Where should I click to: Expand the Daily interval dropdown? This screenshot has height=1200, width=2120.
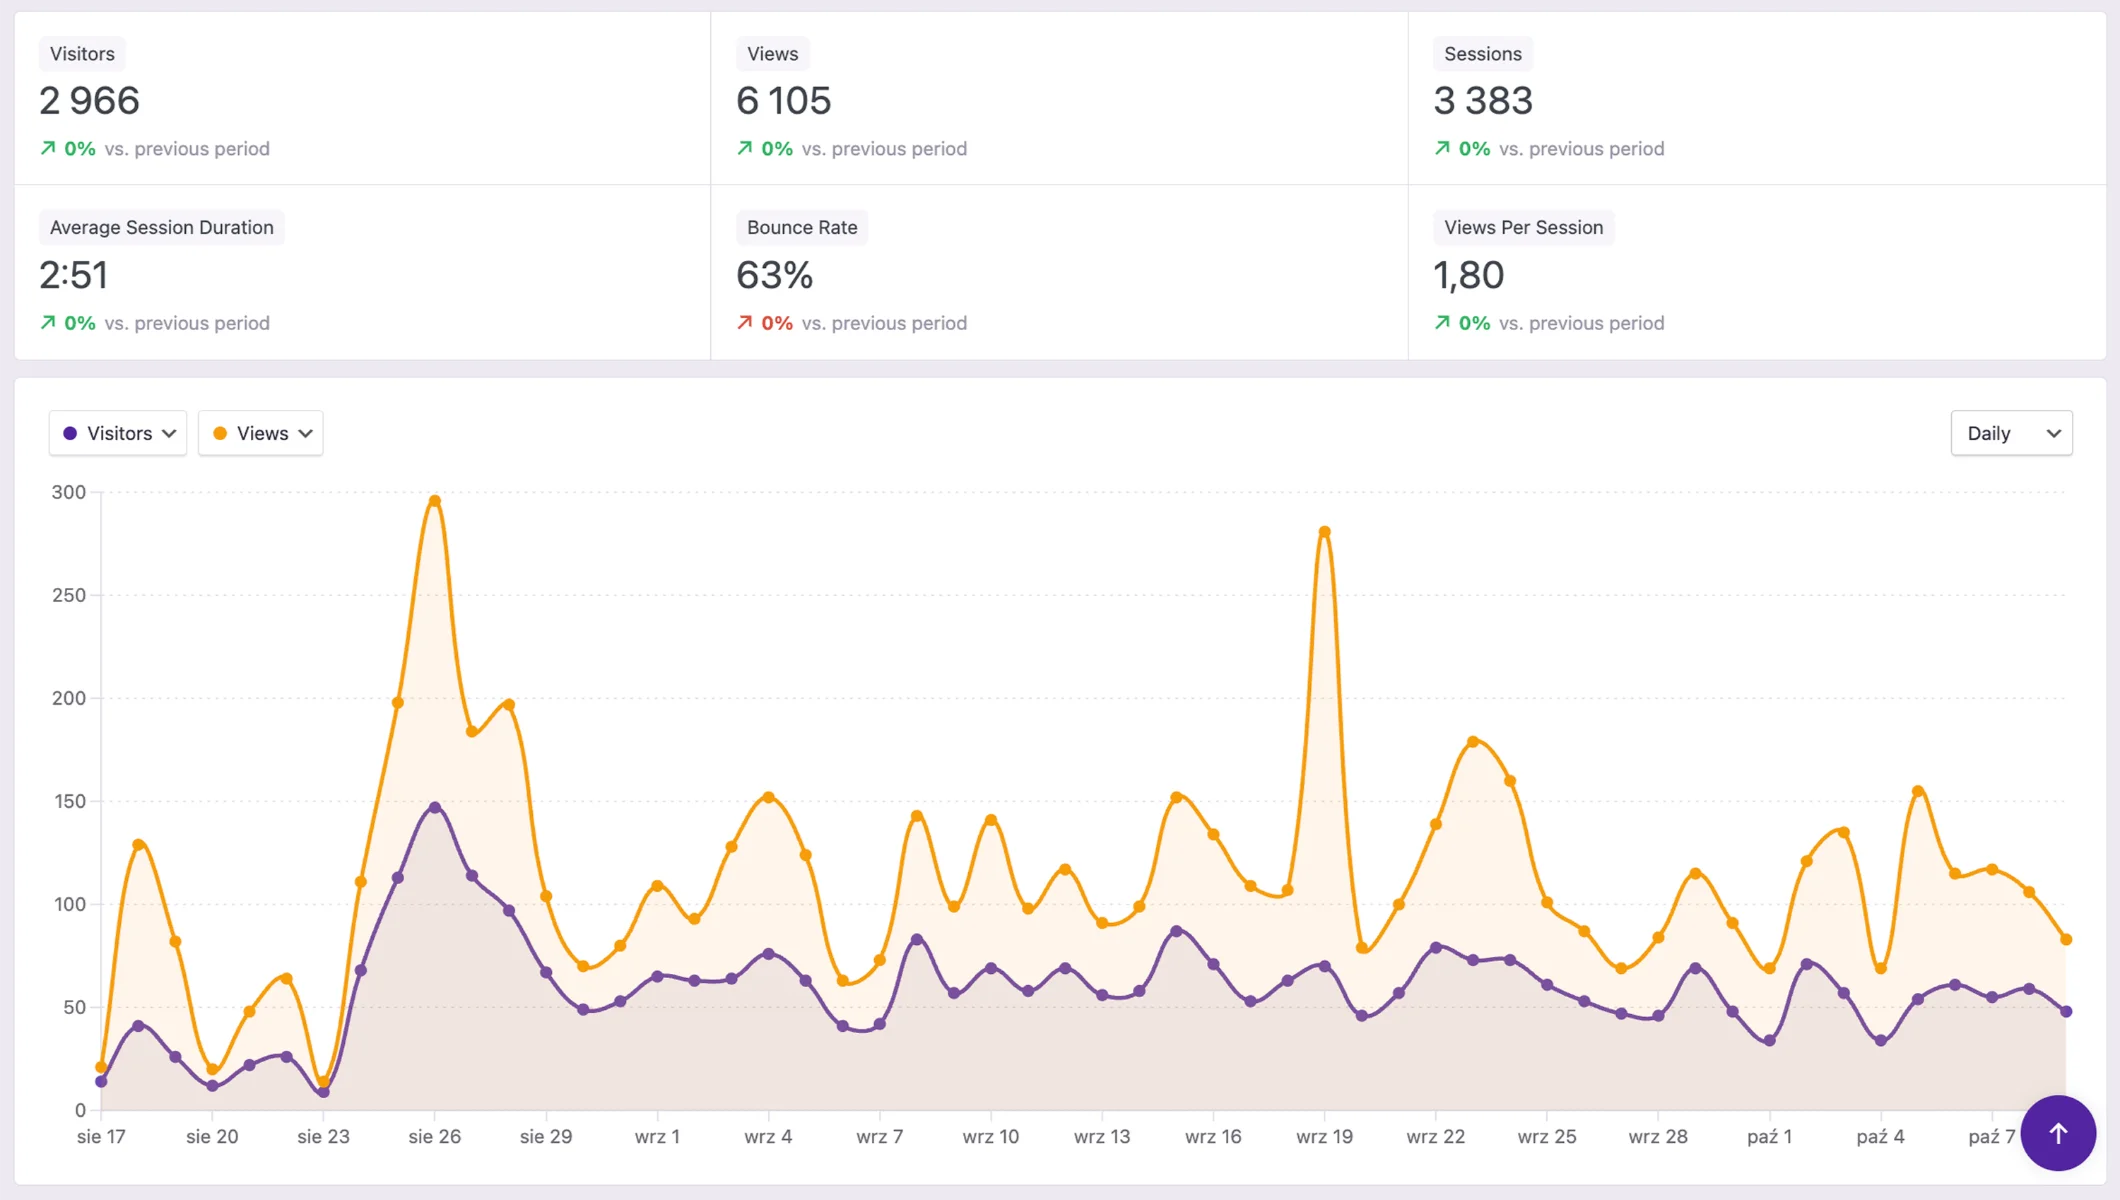[2011, 433]
